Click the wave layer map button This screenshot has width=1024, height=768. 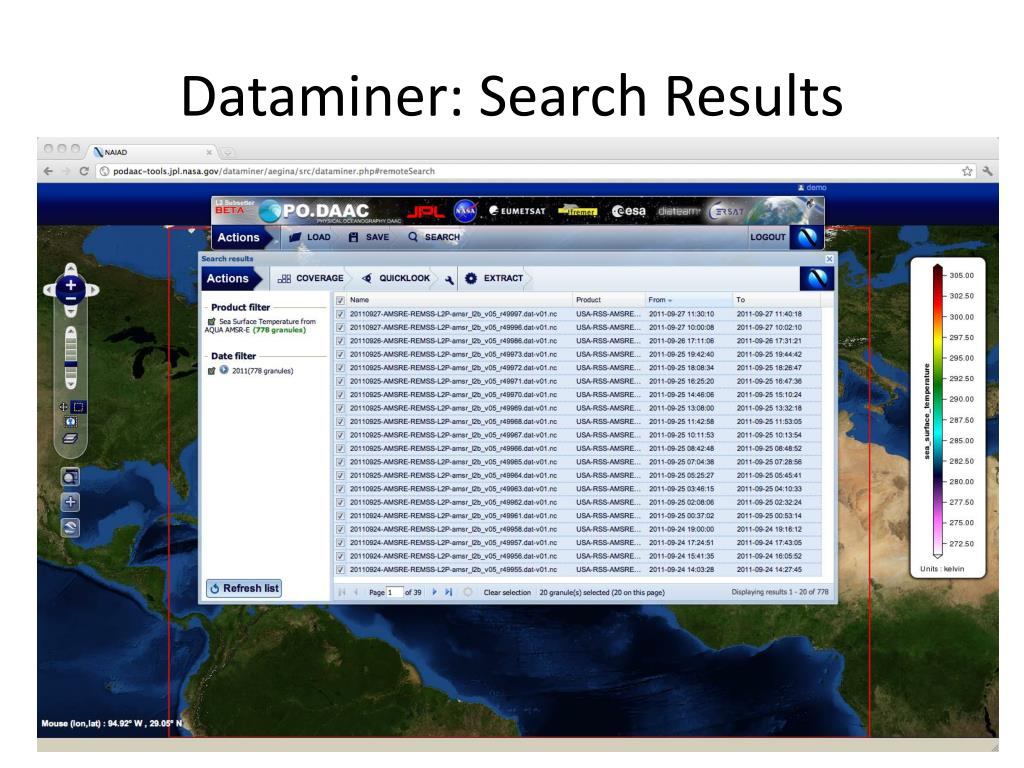click(71, 527)
